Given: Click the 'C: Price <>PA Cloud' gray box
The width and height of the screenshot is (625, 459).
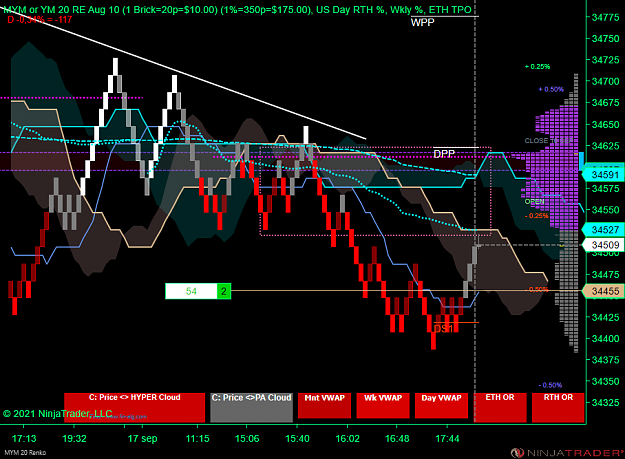Looking at the screenshot, I should (x=252, y=407).
